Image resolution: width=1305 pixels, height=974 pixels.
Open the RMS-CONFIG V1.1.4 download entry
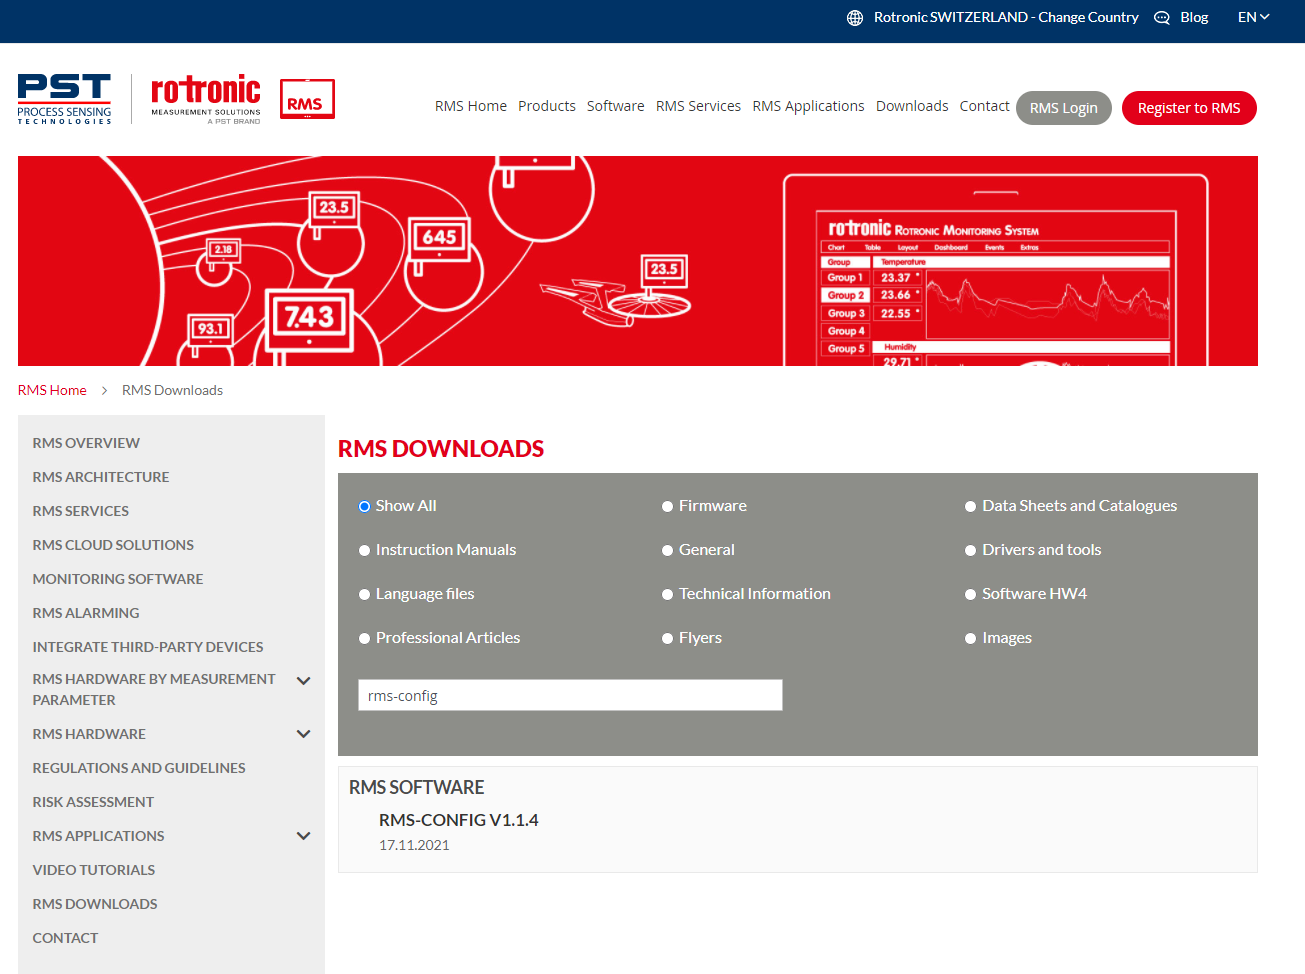pyautogui.click(x=458, y=820)
